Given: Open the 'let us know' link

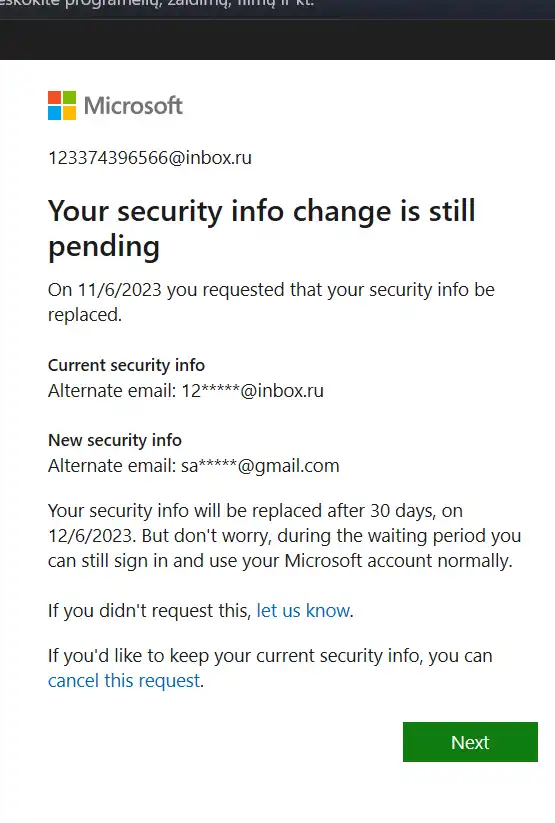Looking at the screenshot, I should click(303, 610).
